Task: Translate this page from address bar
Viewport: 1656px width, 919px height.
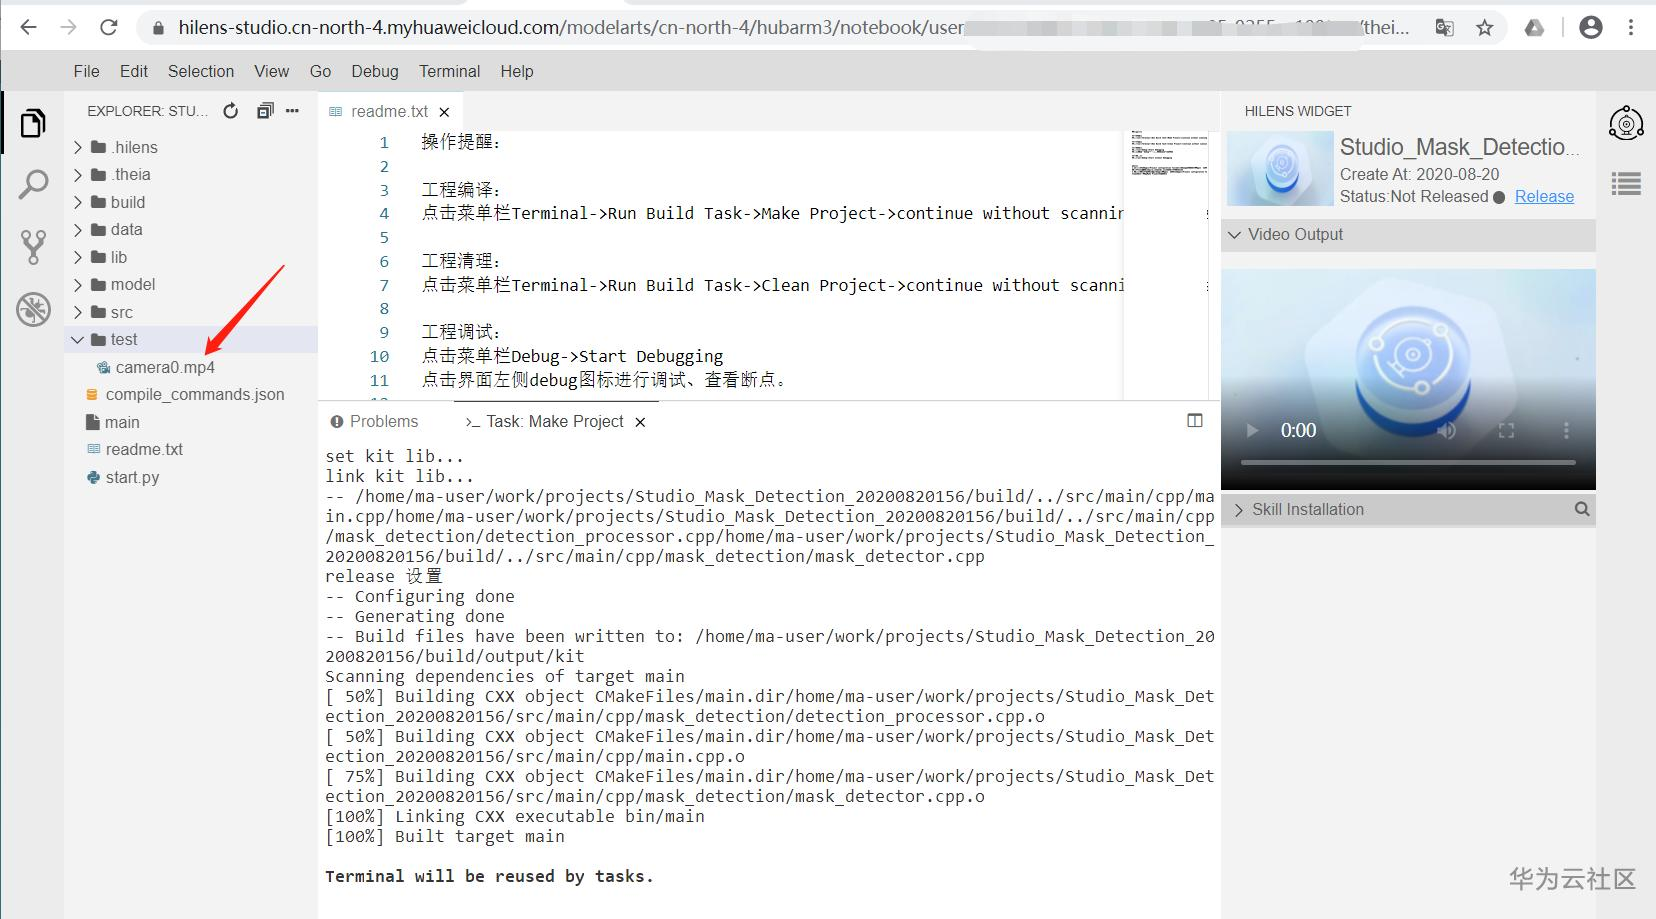Action: pos(1444,27)
